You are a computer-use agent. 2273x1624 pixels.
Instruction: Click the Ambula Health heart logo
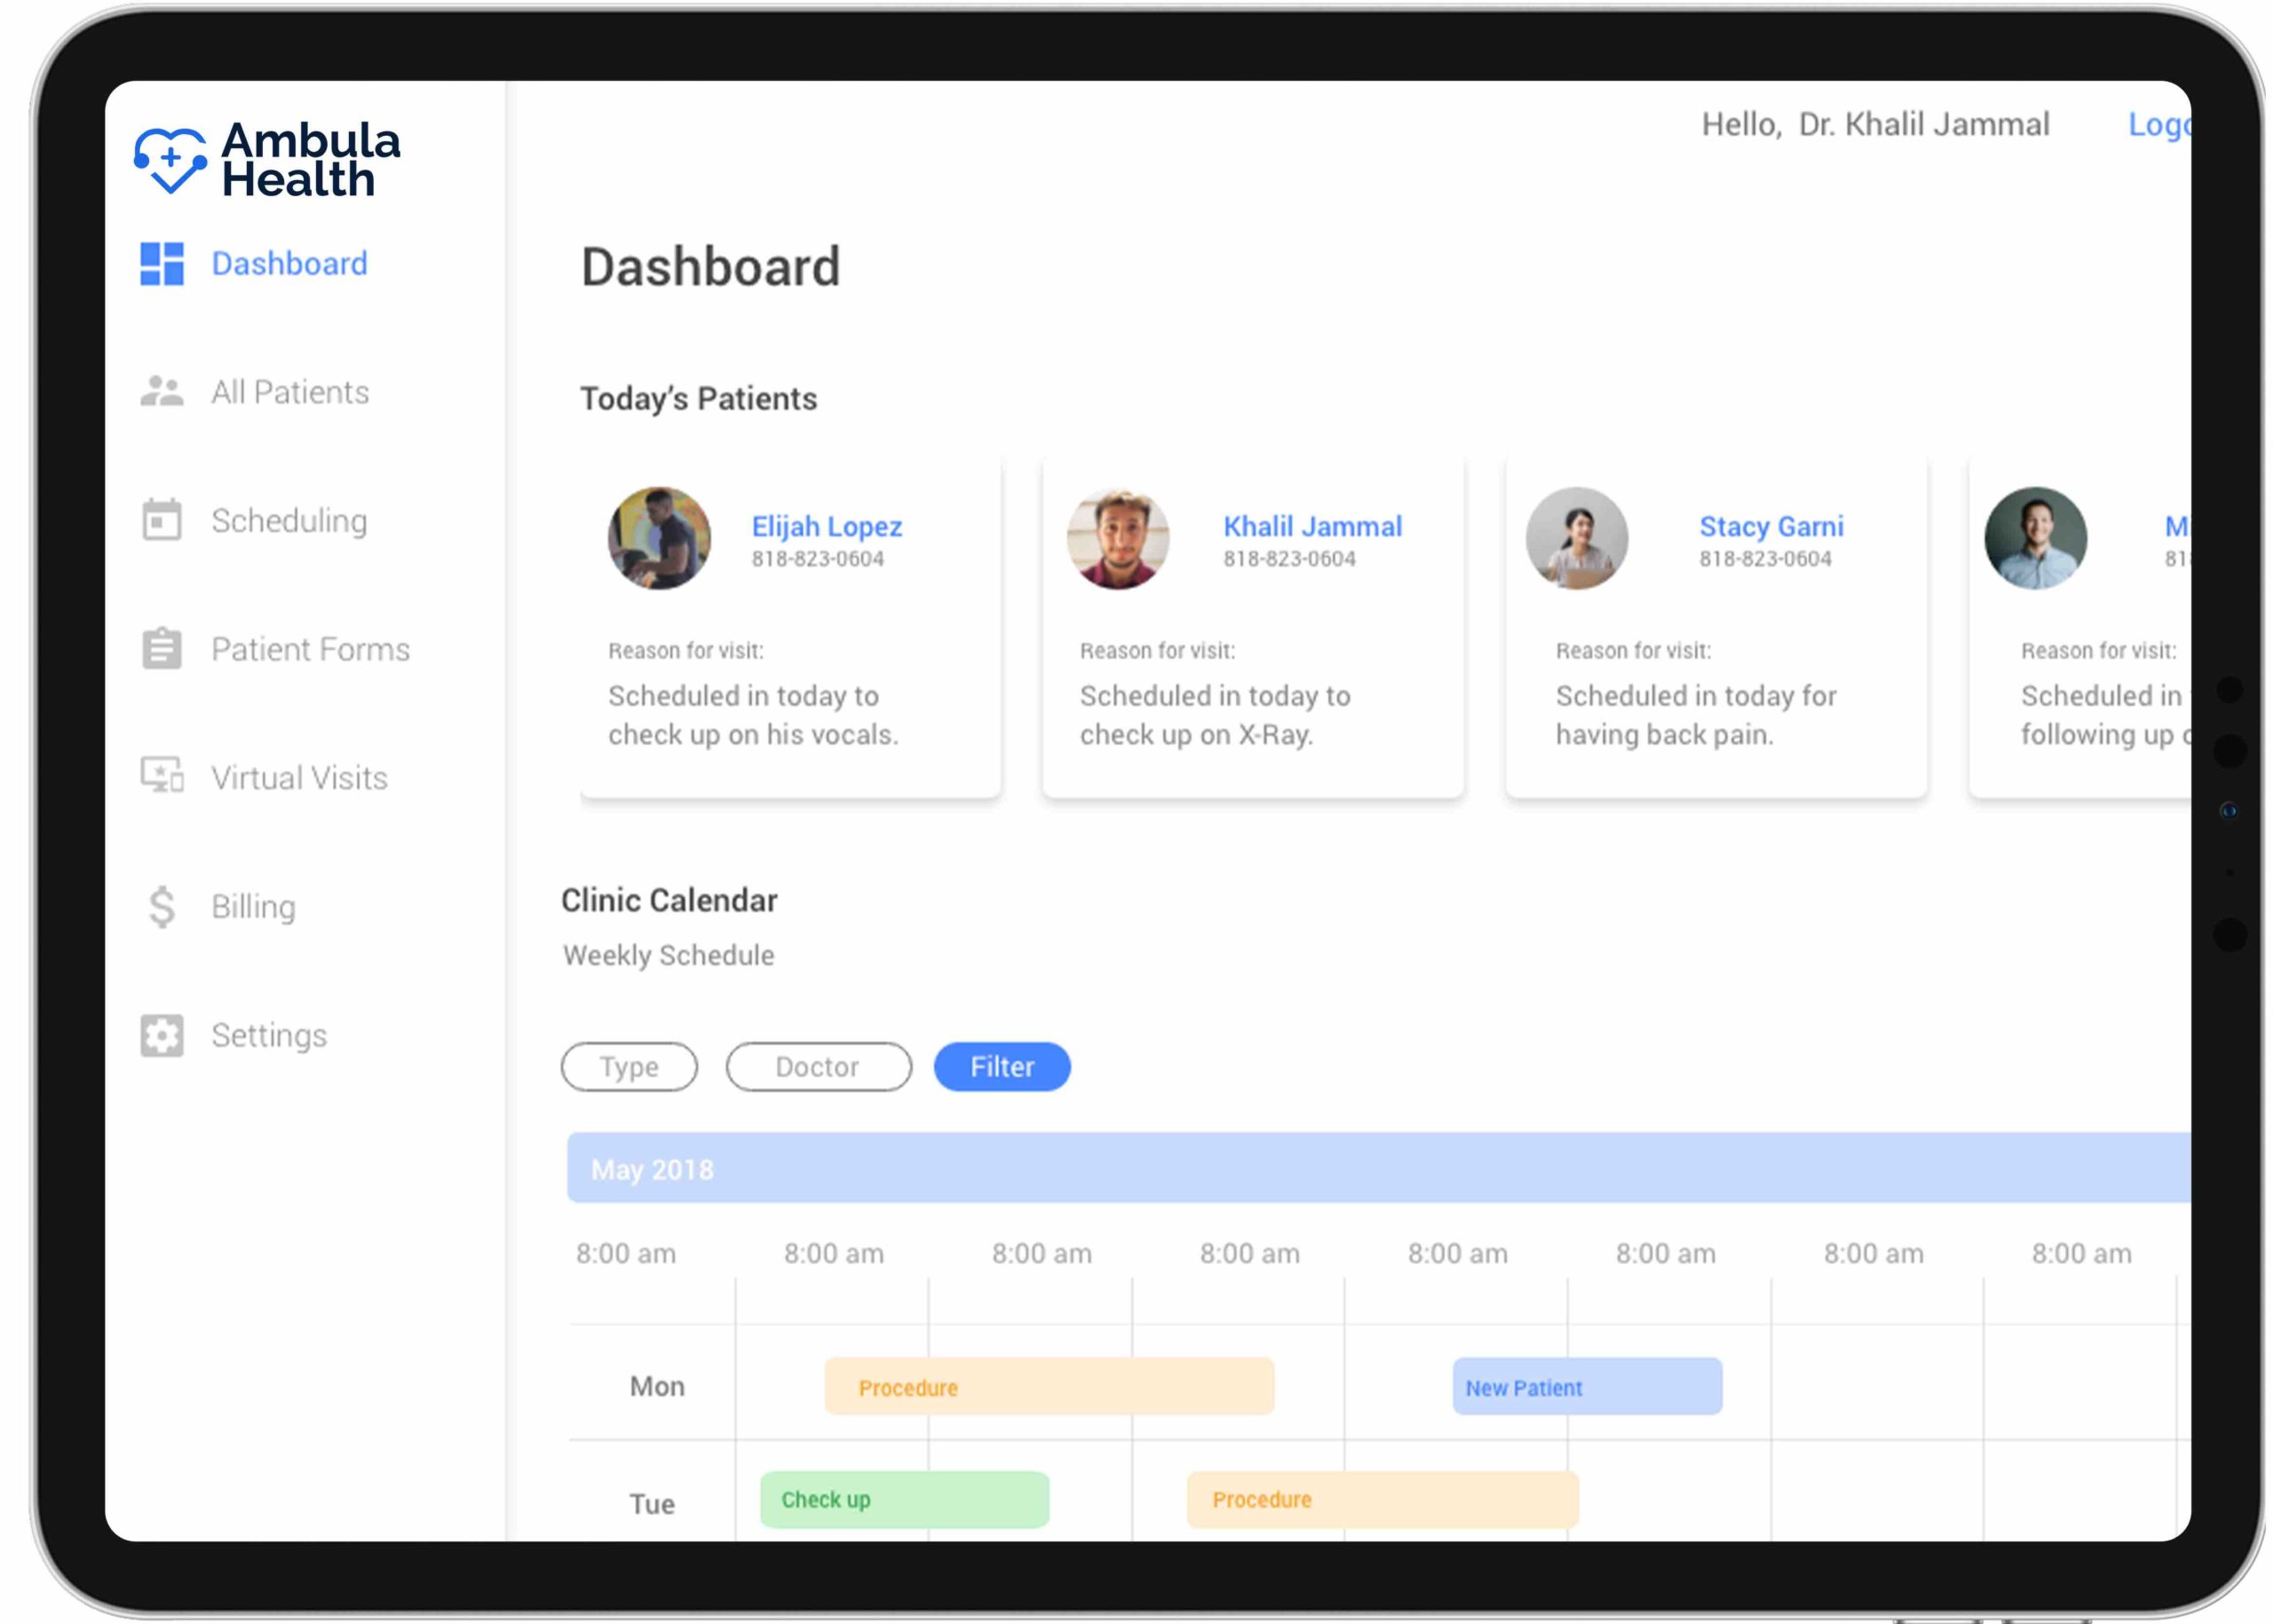171,160
